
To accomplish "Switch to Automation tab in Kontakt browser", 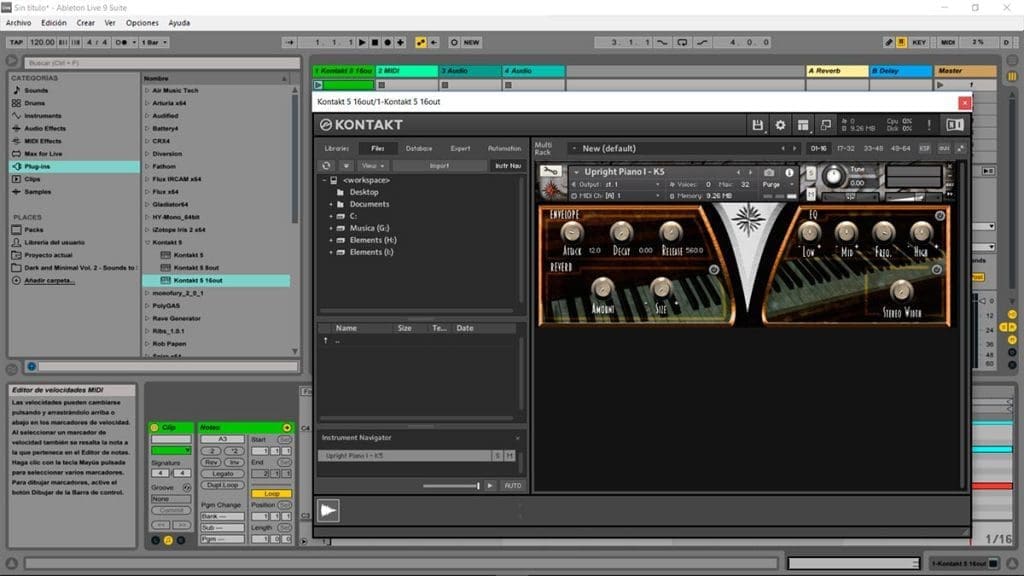I will [504, 148].
